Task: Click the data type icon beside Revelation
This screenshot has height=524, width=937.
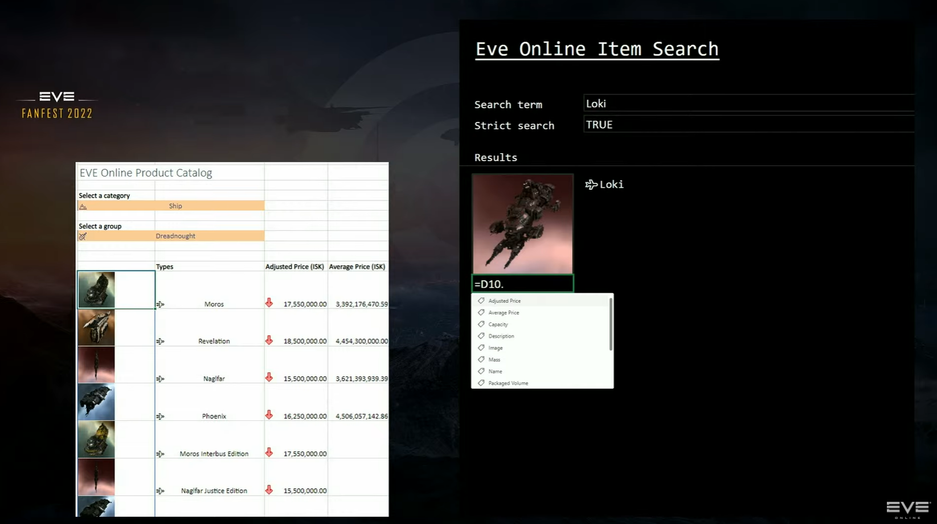Action: click(160, 341)
